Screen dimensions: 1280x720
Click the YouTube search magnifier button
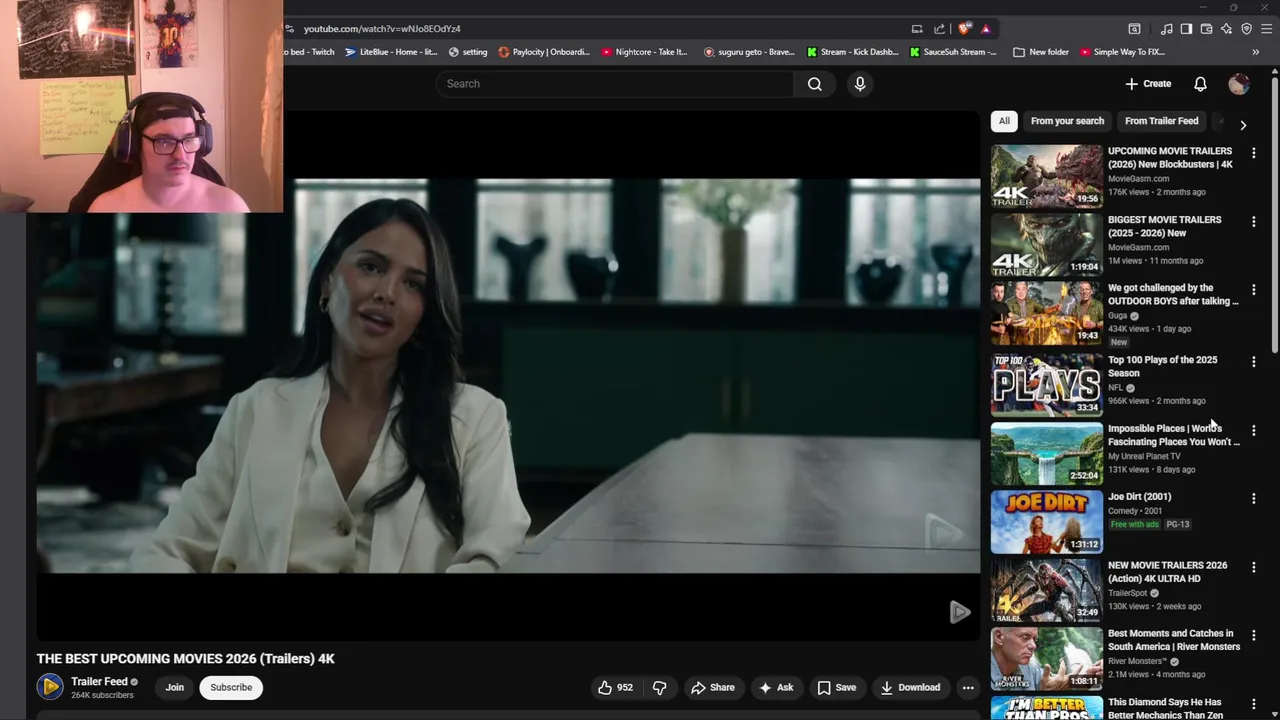click(815, 84)
